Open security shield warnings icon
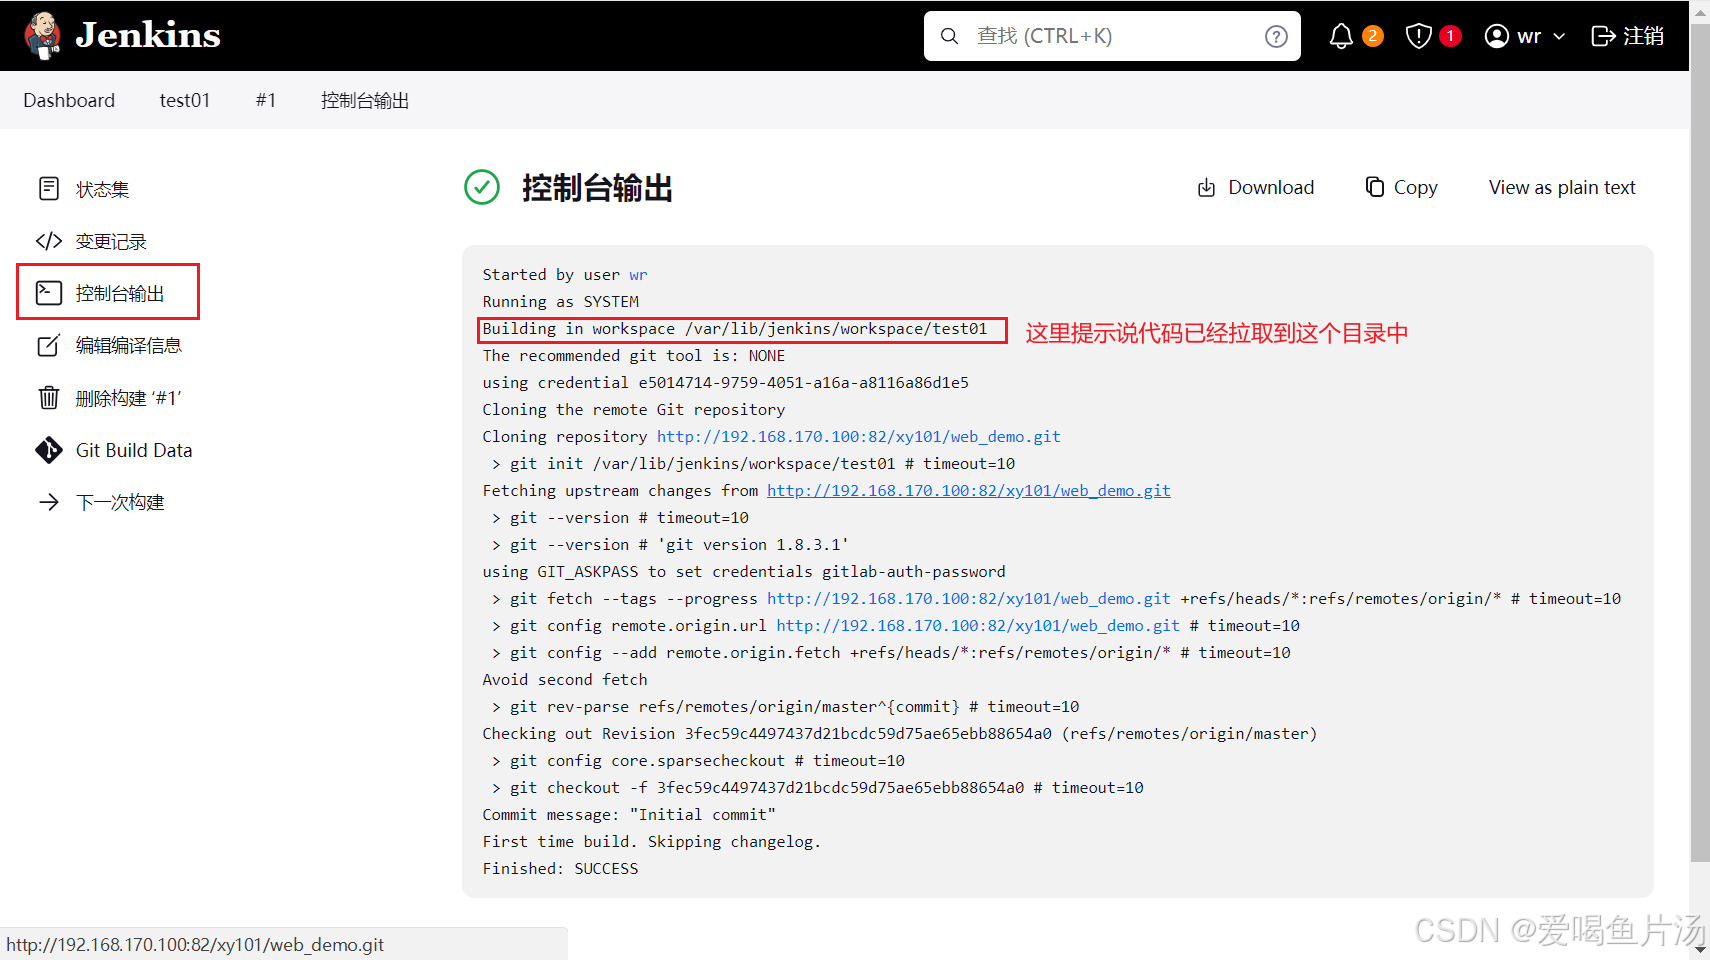Viewport: 1710px width, 960px height. pos(1418,36)
